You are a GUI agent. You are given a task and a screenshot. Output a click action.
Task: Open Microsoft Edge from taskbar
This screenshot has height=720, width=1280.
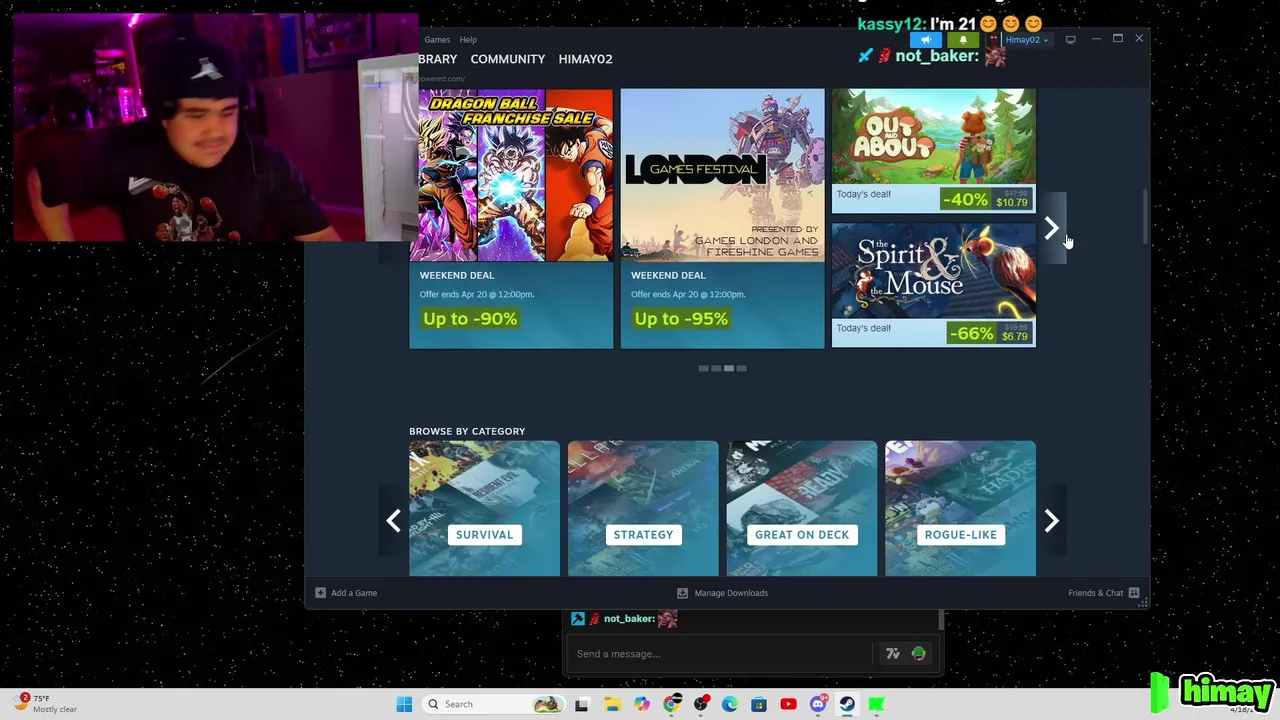pos(730,704)
